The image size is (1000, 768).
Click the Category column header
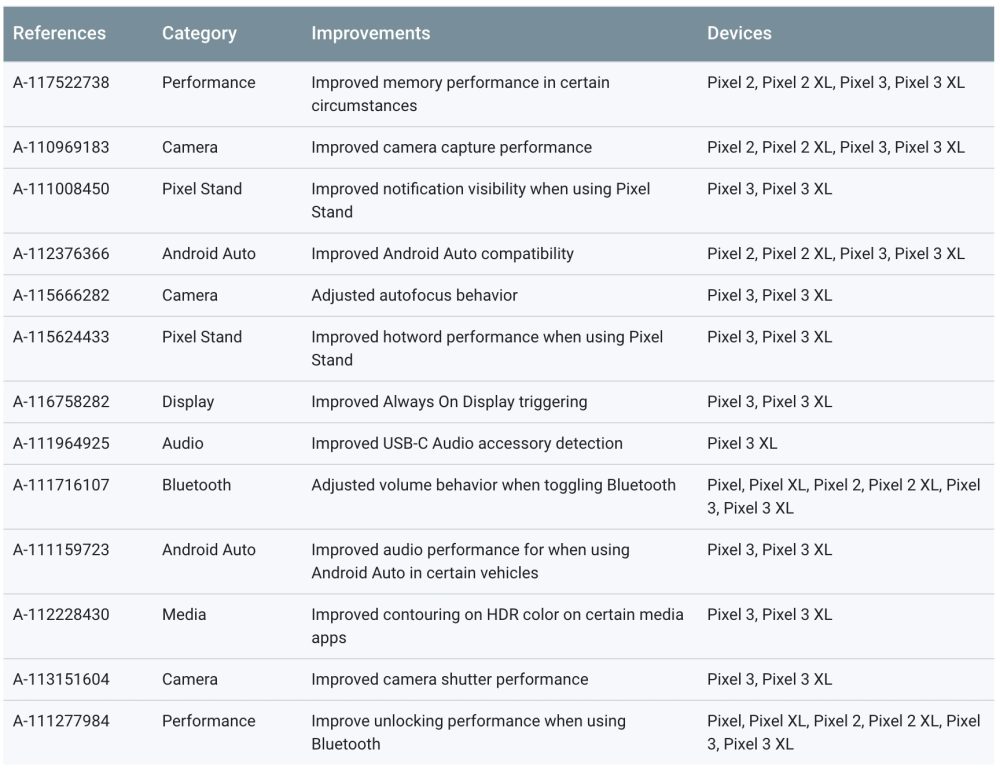[199, 33]
